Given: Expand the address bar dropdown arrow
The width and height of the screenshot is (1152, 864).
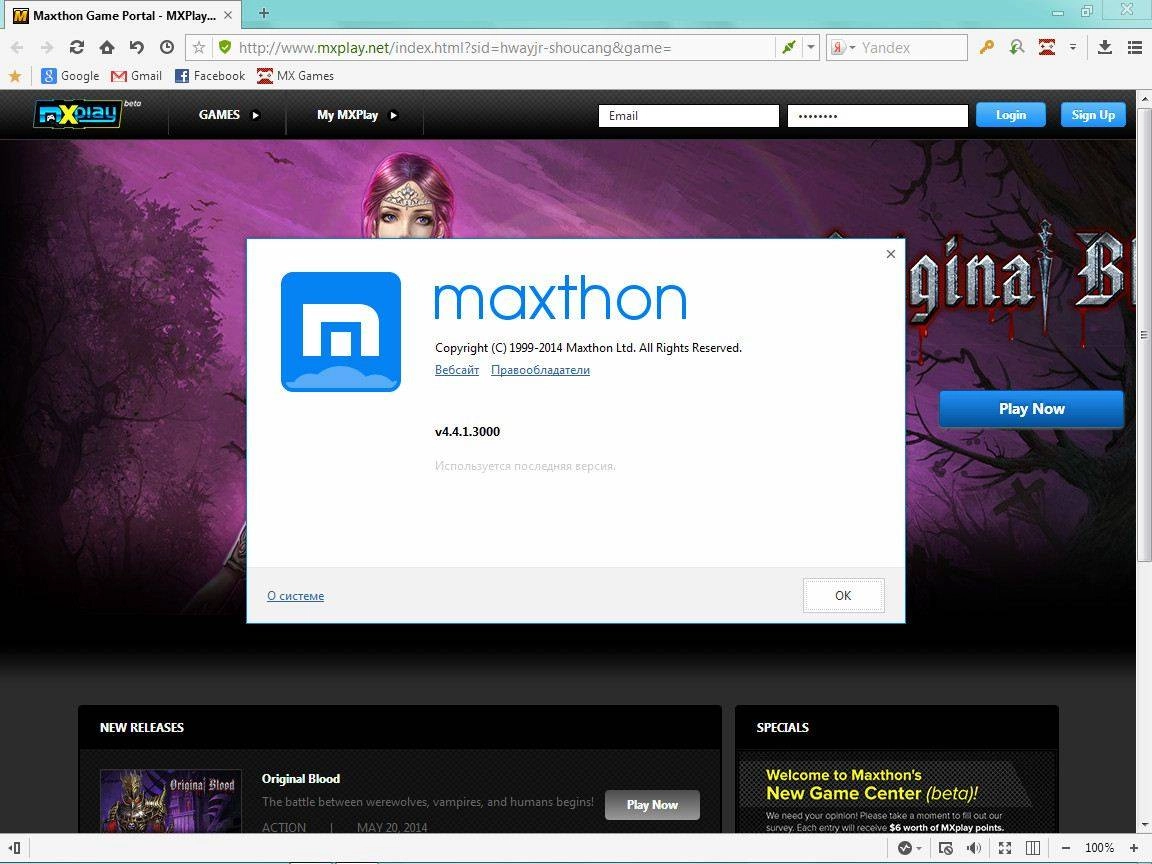Looking at the screenshot, I should pos(811,48).
